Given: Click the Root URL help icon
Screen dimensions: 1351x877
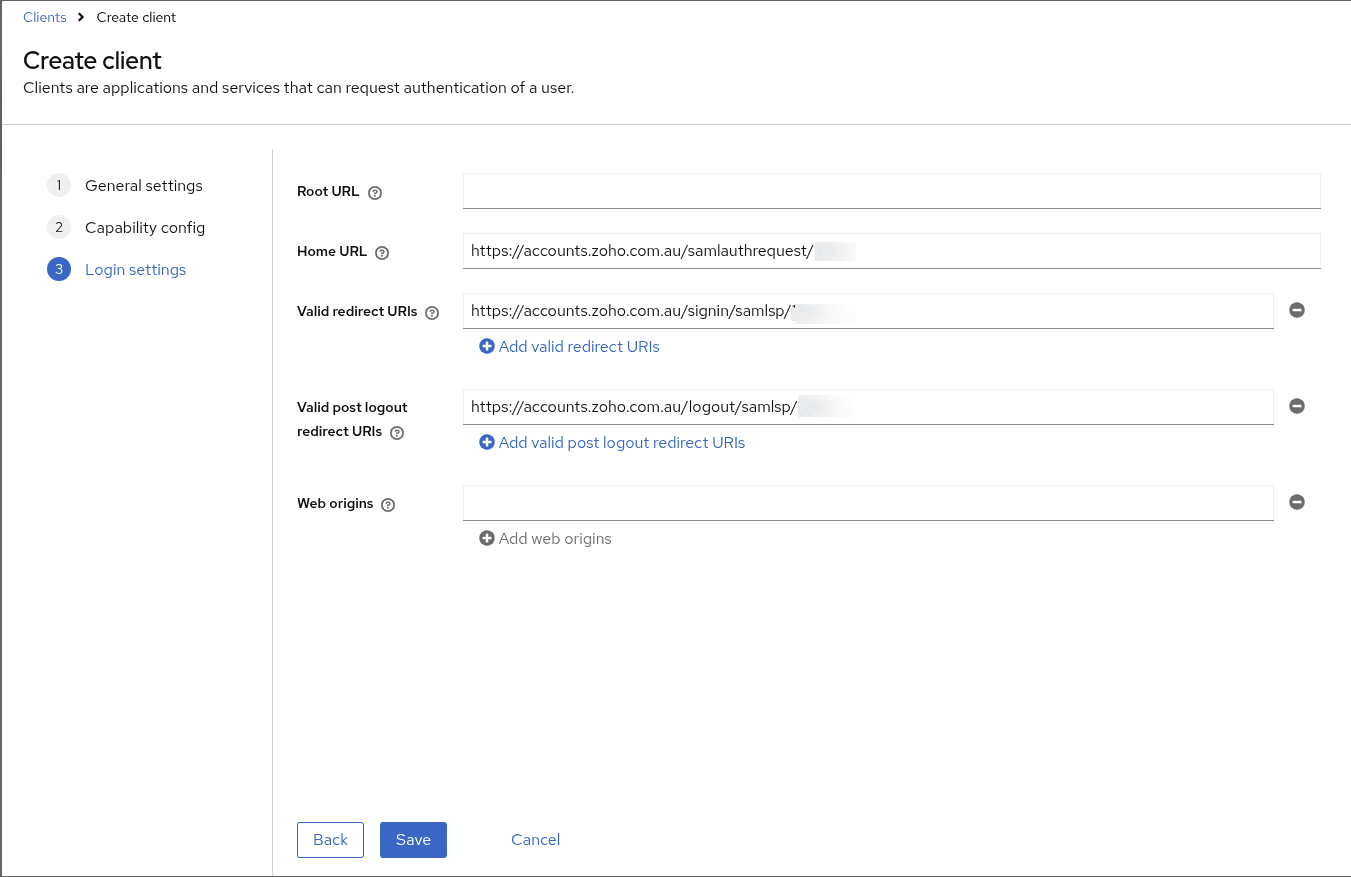Looking at the screenshot, I should click(x=375, y=193).
